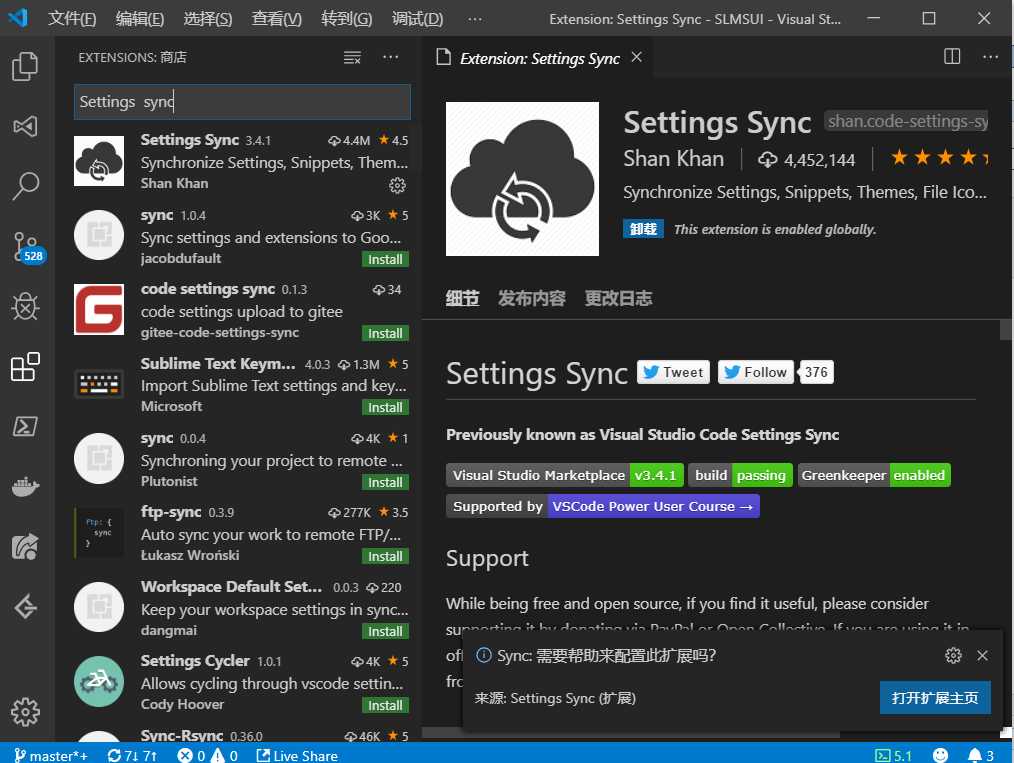Open the diamond arrow icon in activity bar
Image resolution: width=1014 pixels, height=763 pixels.
(x=25, y=607)
